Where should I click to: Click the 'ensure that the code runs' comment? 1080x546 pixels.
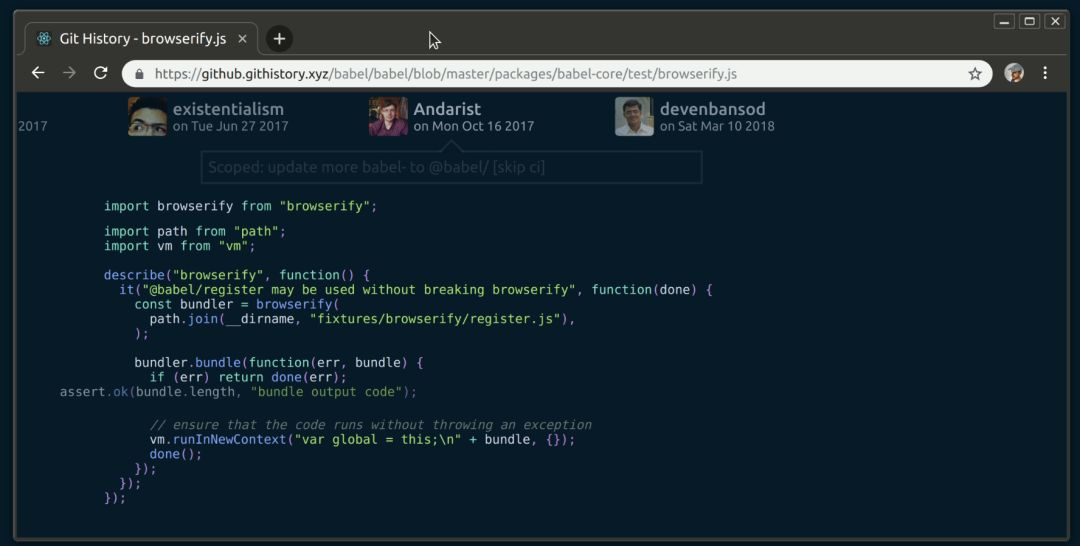(x=371, y=425)
